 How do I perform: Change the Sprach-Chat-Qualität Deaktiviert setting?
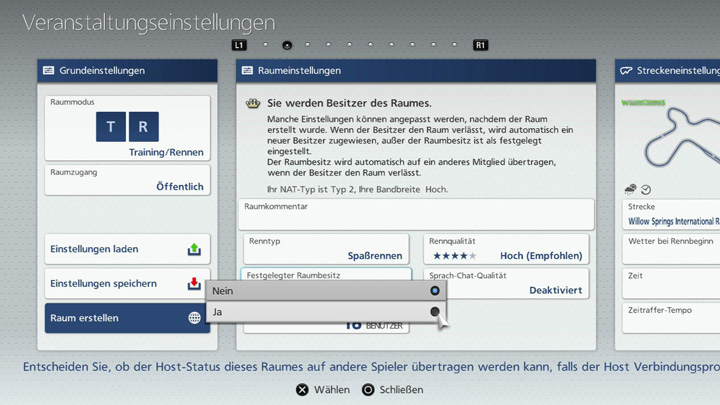coord(505,283)
